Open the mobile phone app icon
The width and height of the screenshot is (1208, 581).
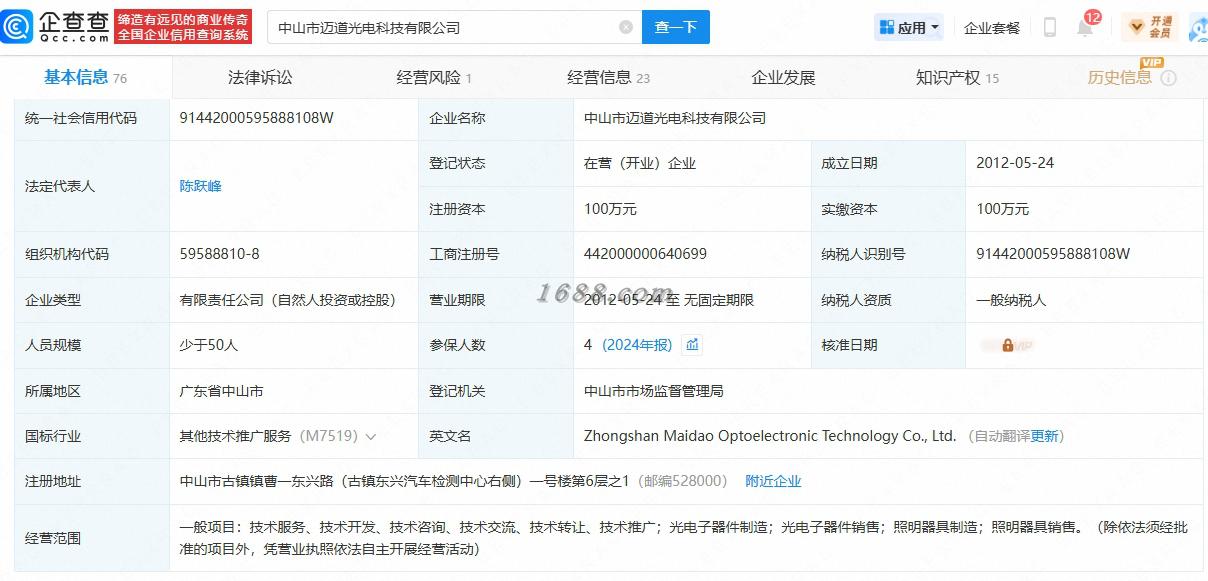coord(1049,27)
